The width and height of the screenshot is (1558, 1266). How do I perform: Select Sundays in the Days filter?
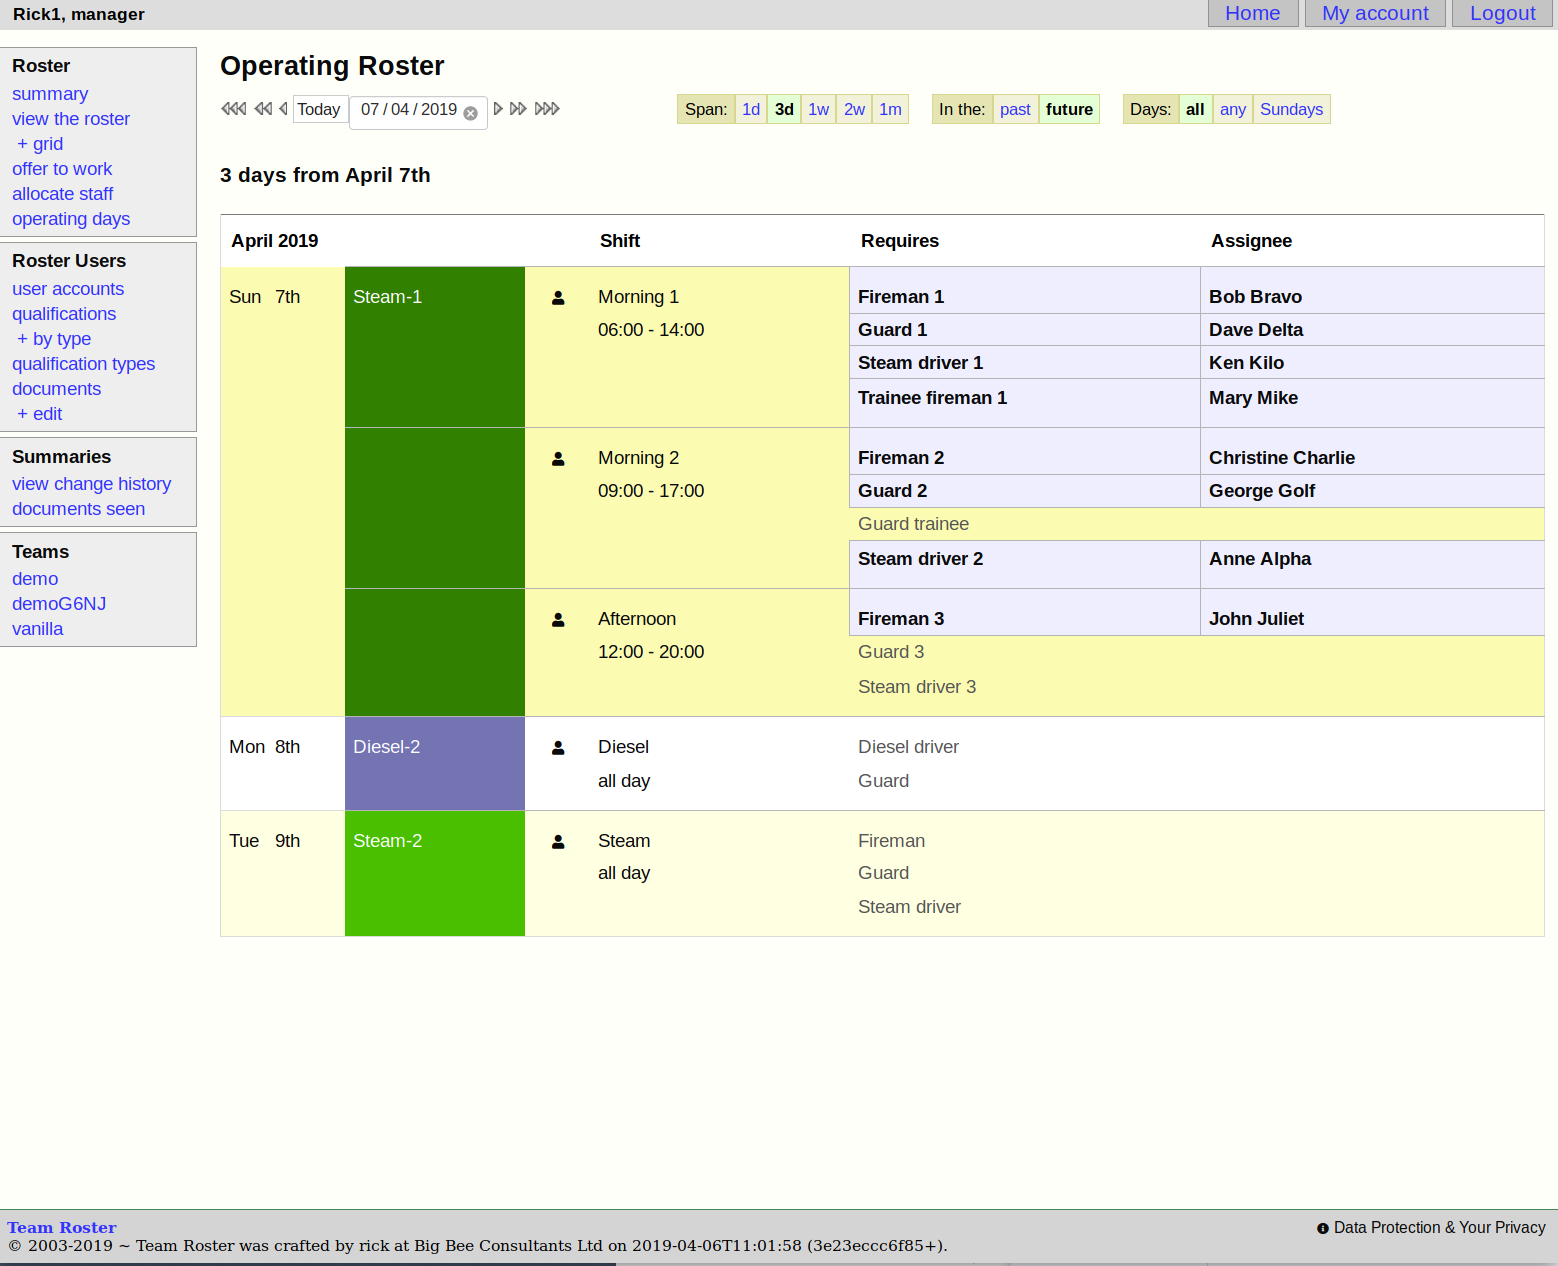1290,110
